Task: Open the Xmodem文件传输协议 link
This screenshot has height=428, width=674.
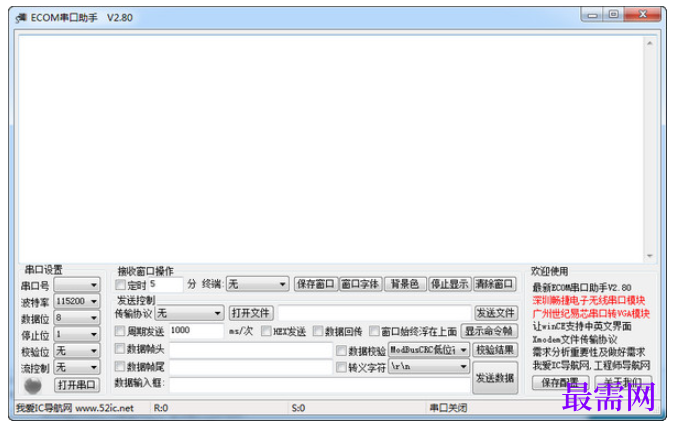Action: (575, 339)
